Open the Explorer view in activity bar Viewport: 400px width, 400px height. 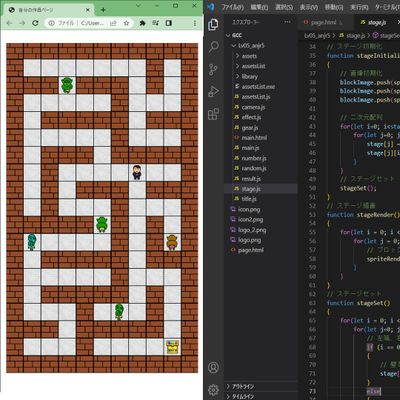tap(213, 25)
